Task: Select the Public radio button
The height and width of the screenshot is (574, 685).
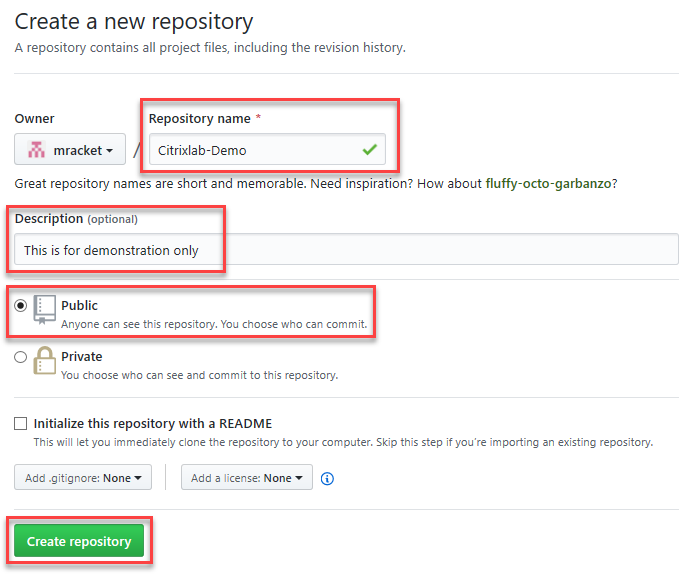Action: (21, 305)
